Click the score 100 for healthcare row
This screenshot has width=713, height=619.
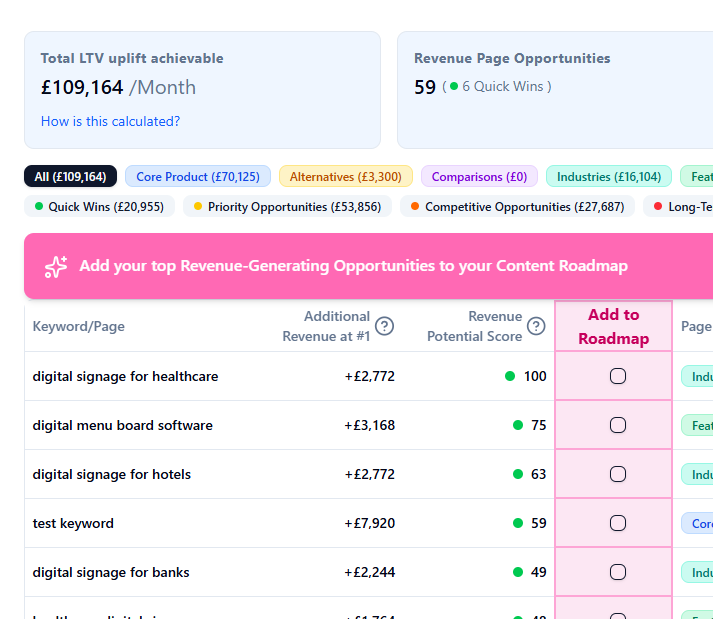coord(535,376)
